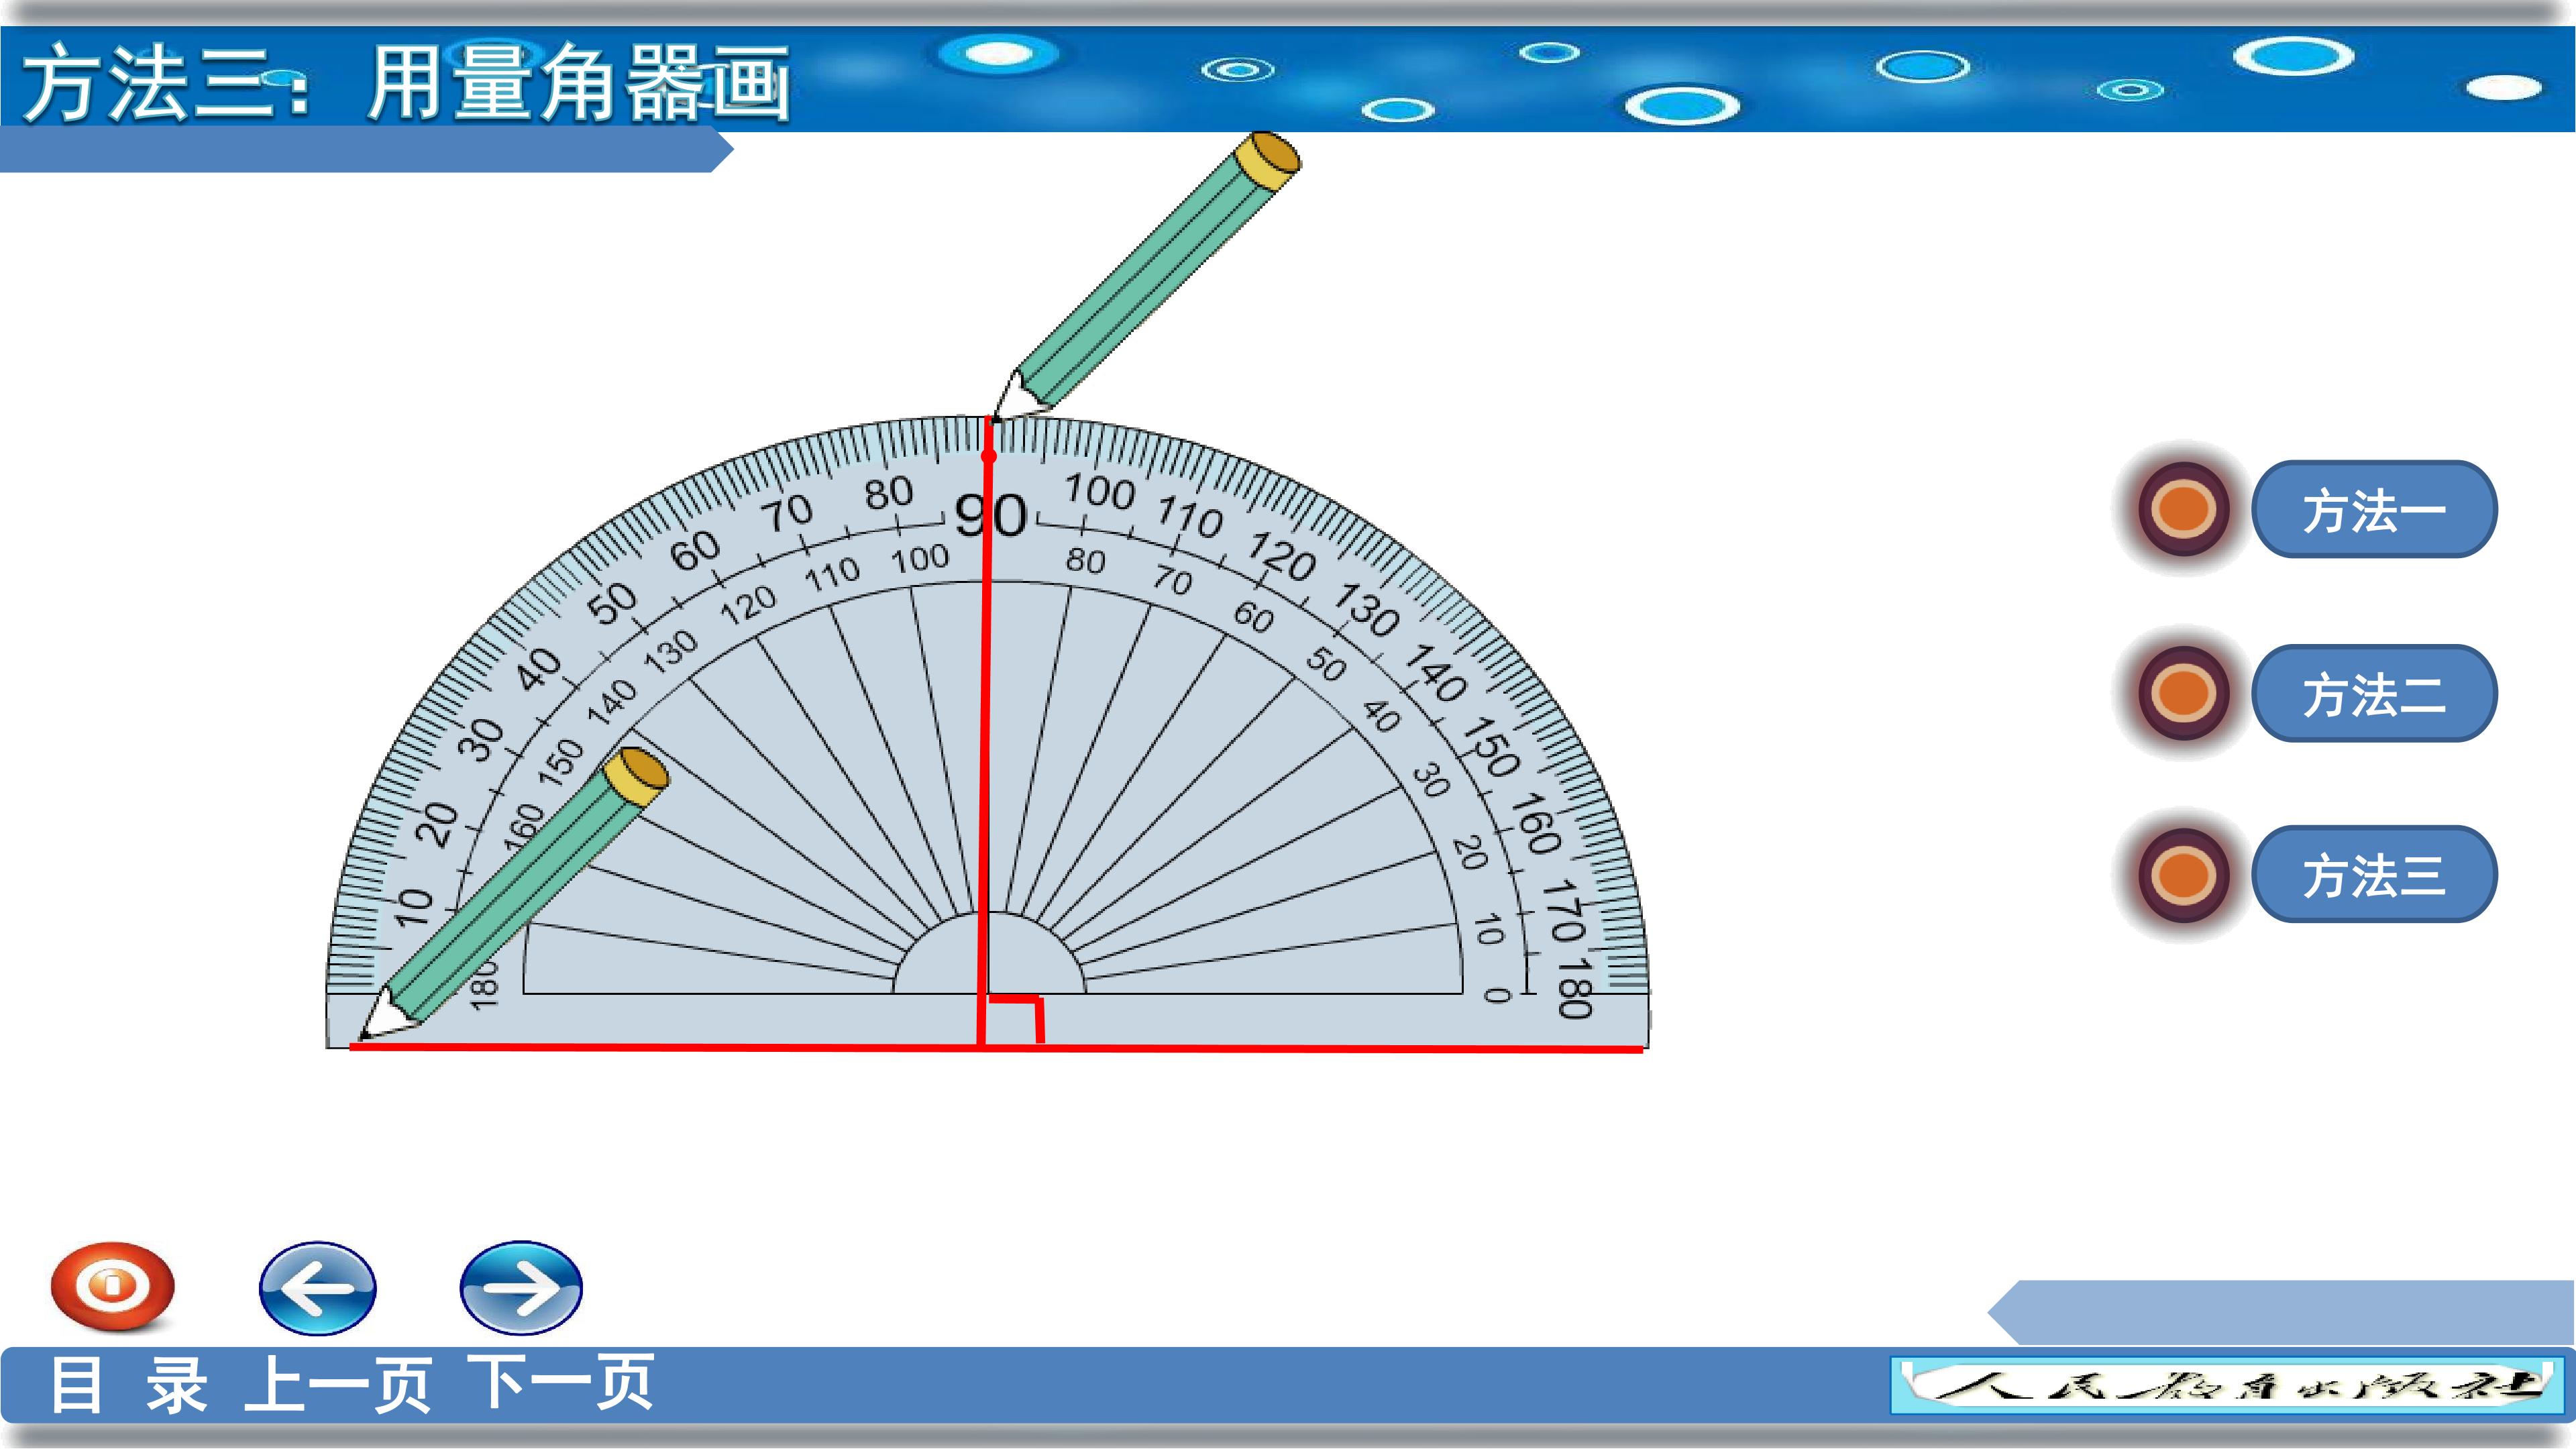Click the 方法三:用量角器画 slide title
The height and width of the screenshot is (1449, 2576).
[x=405, y=83]
